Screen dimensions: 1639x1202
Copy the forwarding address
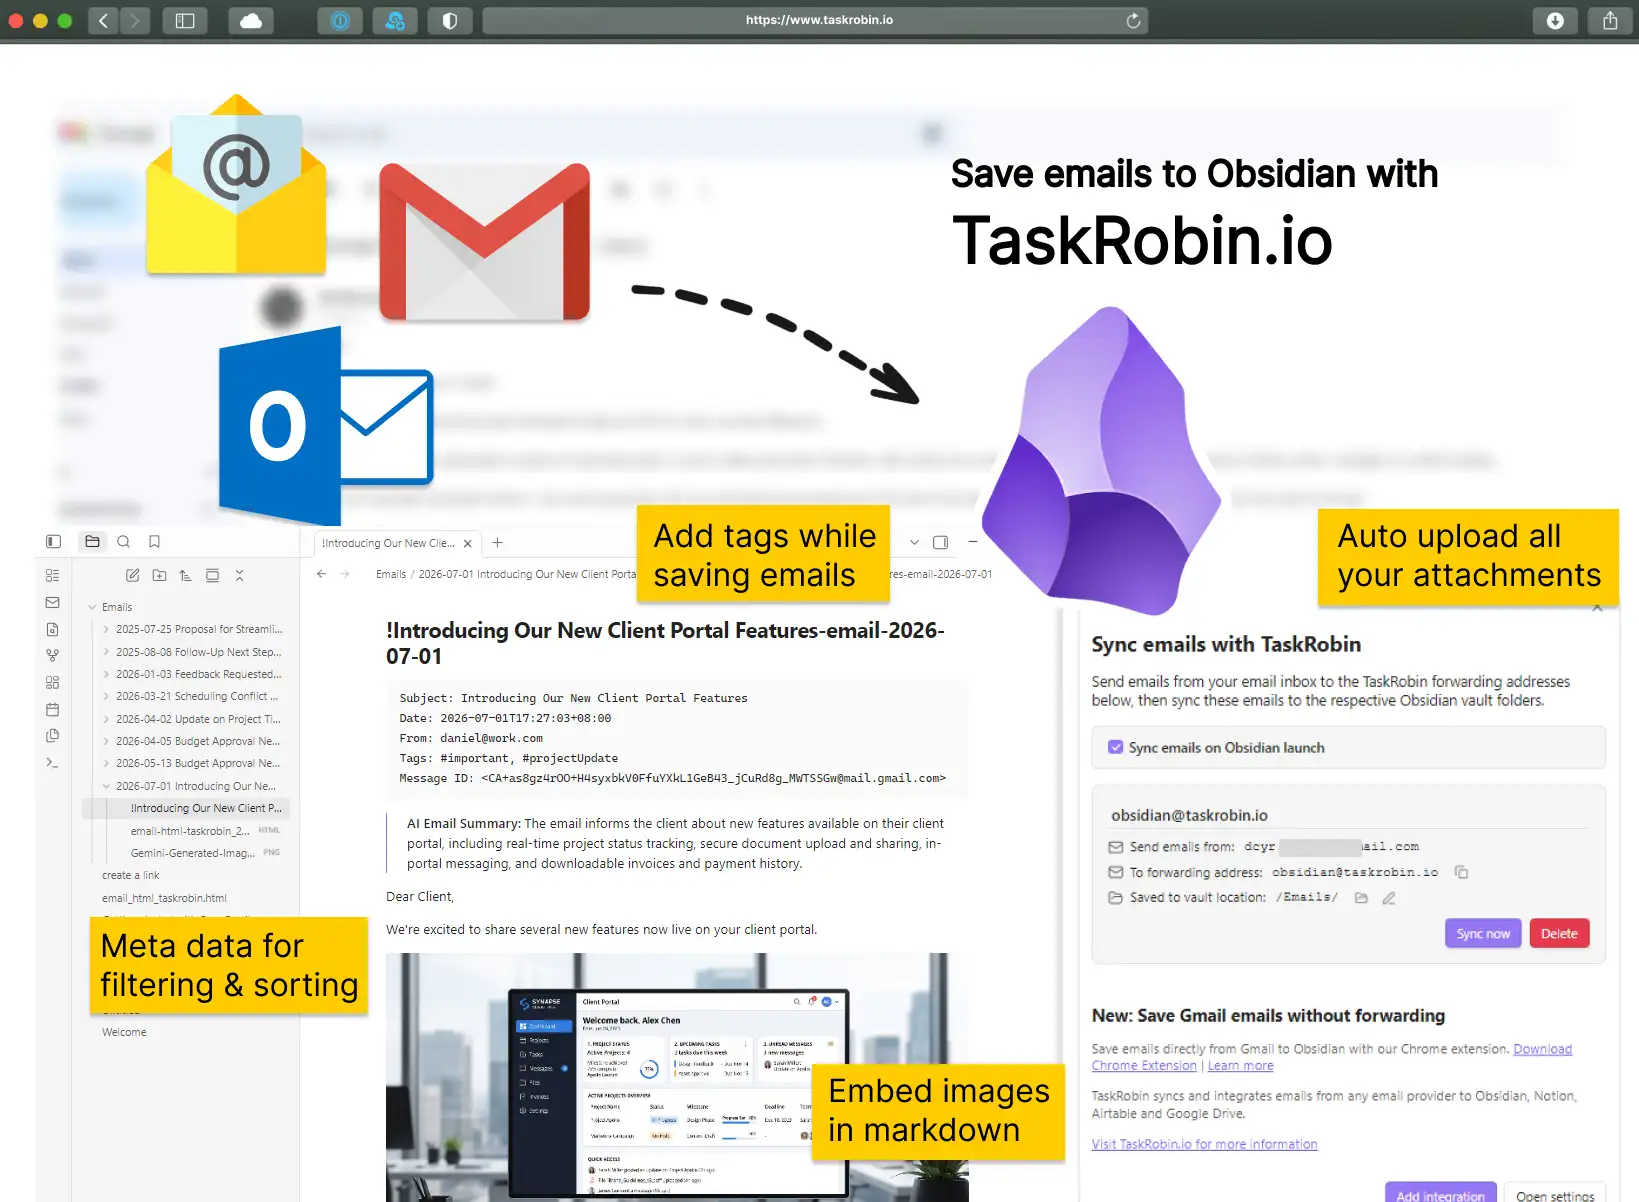tap(1461, 873)
